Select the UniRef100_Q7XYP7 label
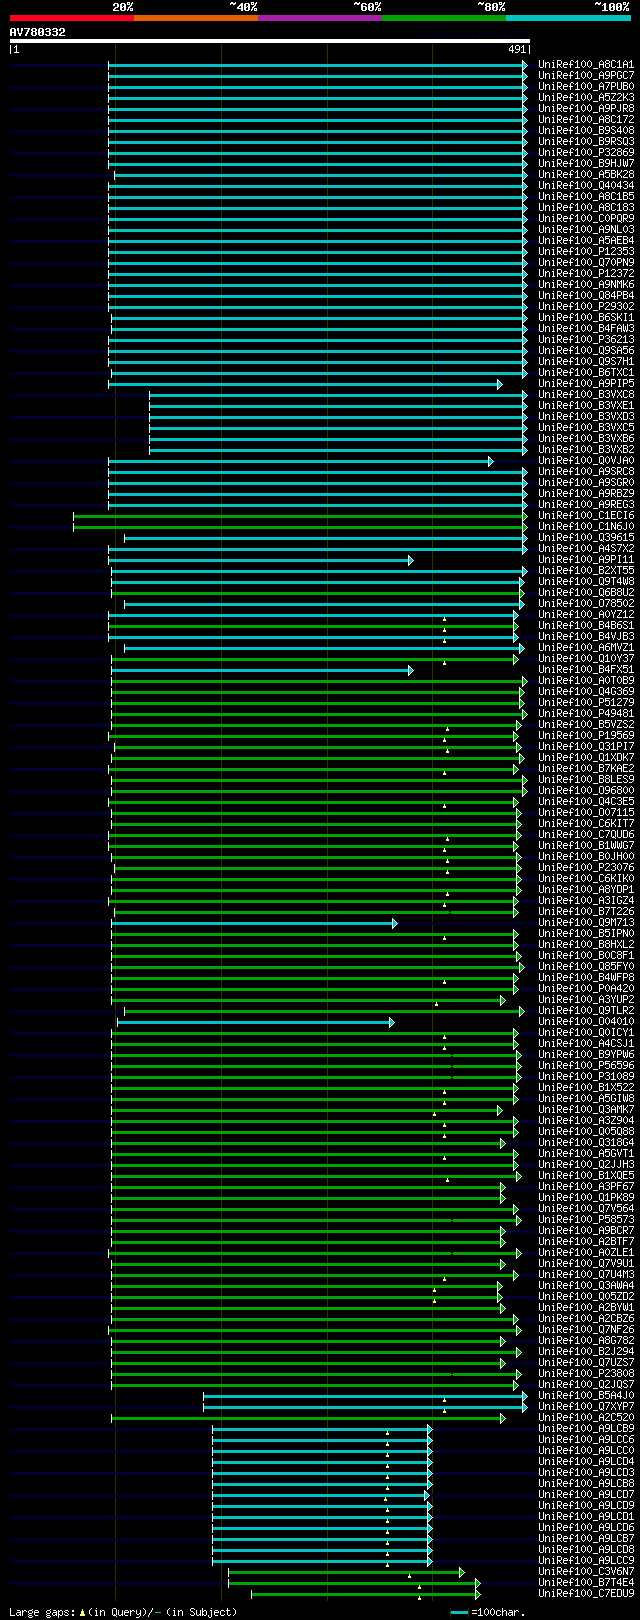 point(586,1407)
